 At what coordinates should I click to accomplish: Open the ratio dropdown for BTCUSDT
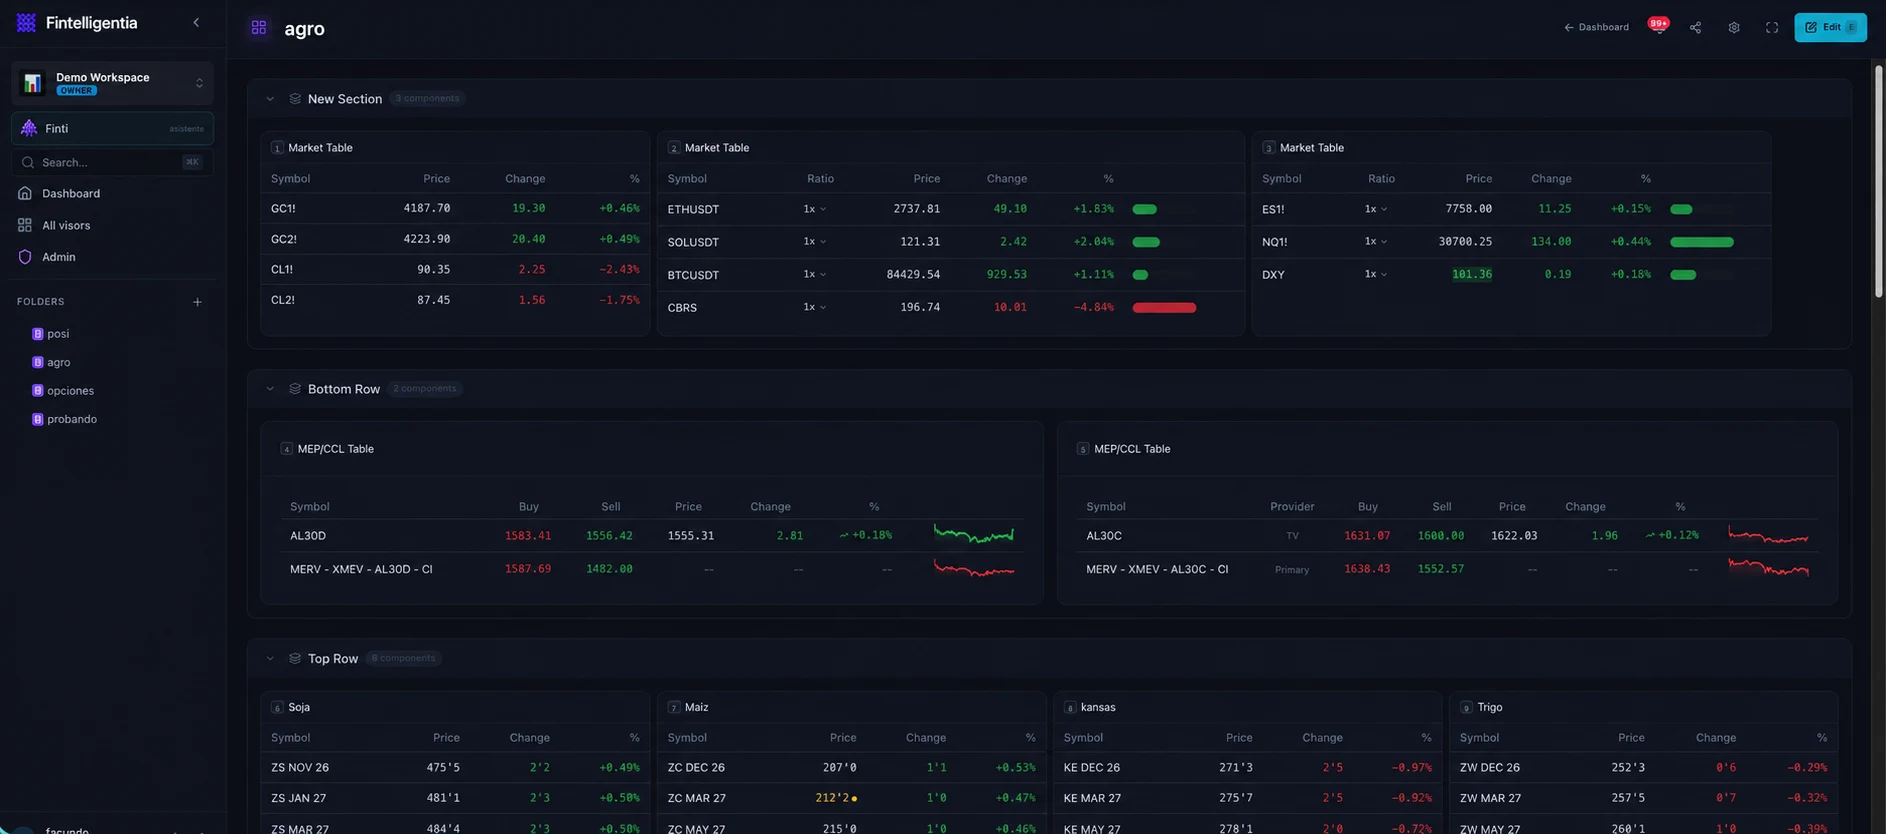(x=814, y=275)
